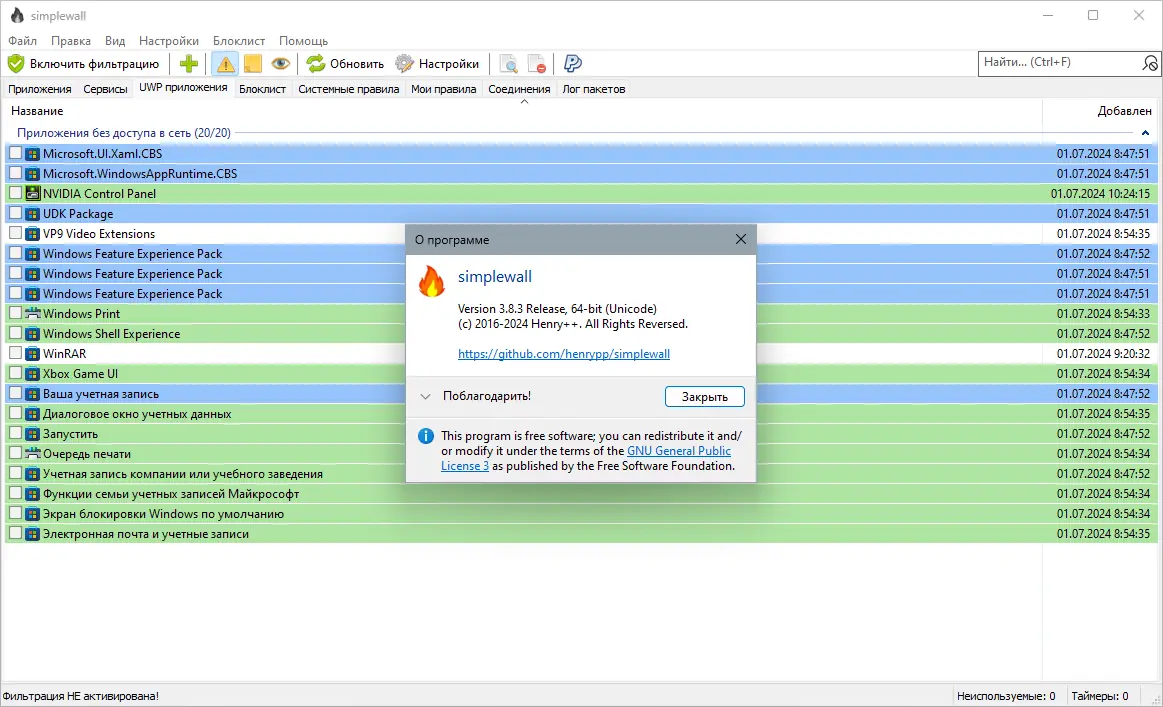Tick the Xbox Game UI checkbox
This screenshot has height=707, width=1163.
point(16,373)
